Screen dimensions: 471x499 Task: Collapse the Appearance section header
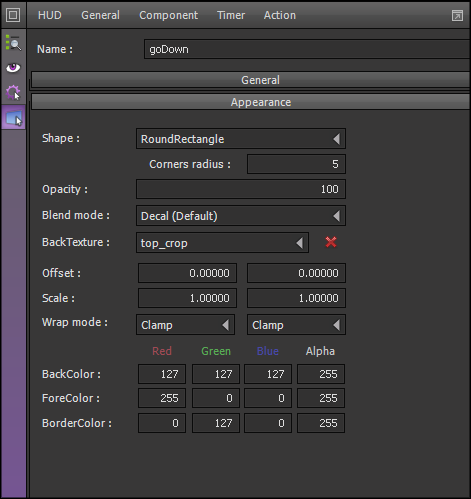click(251, 102)
